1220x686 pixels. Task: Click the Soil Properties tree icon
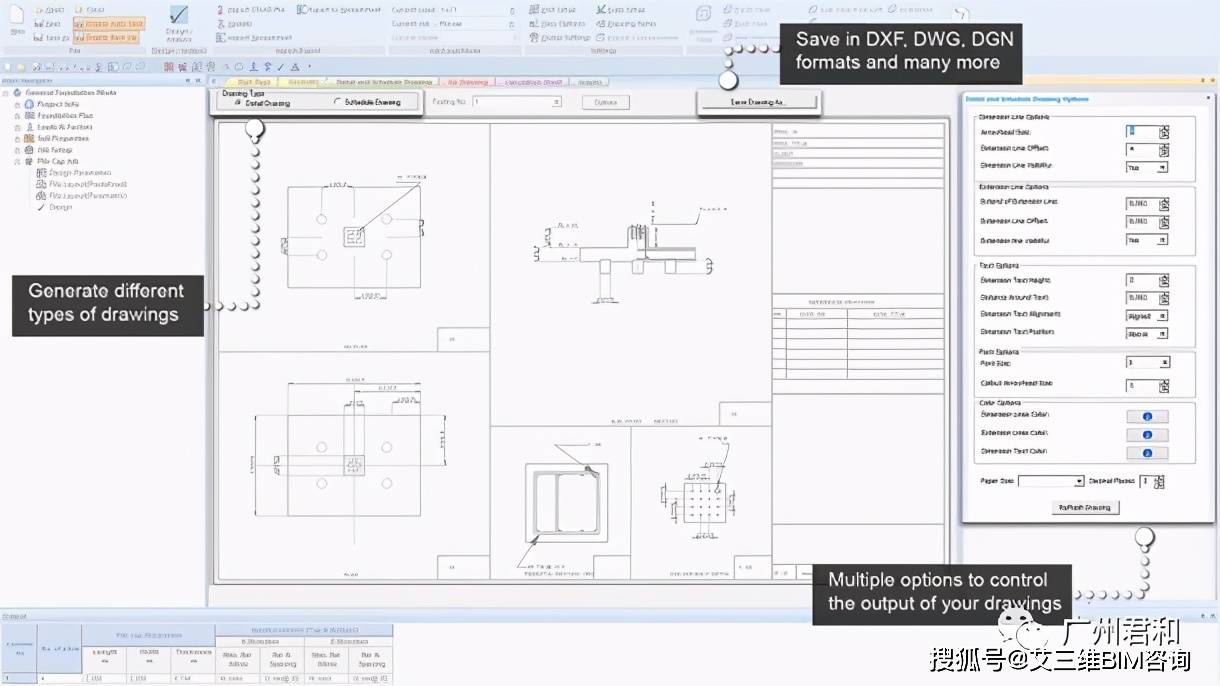pyautogui.click(x=28, y=138)
